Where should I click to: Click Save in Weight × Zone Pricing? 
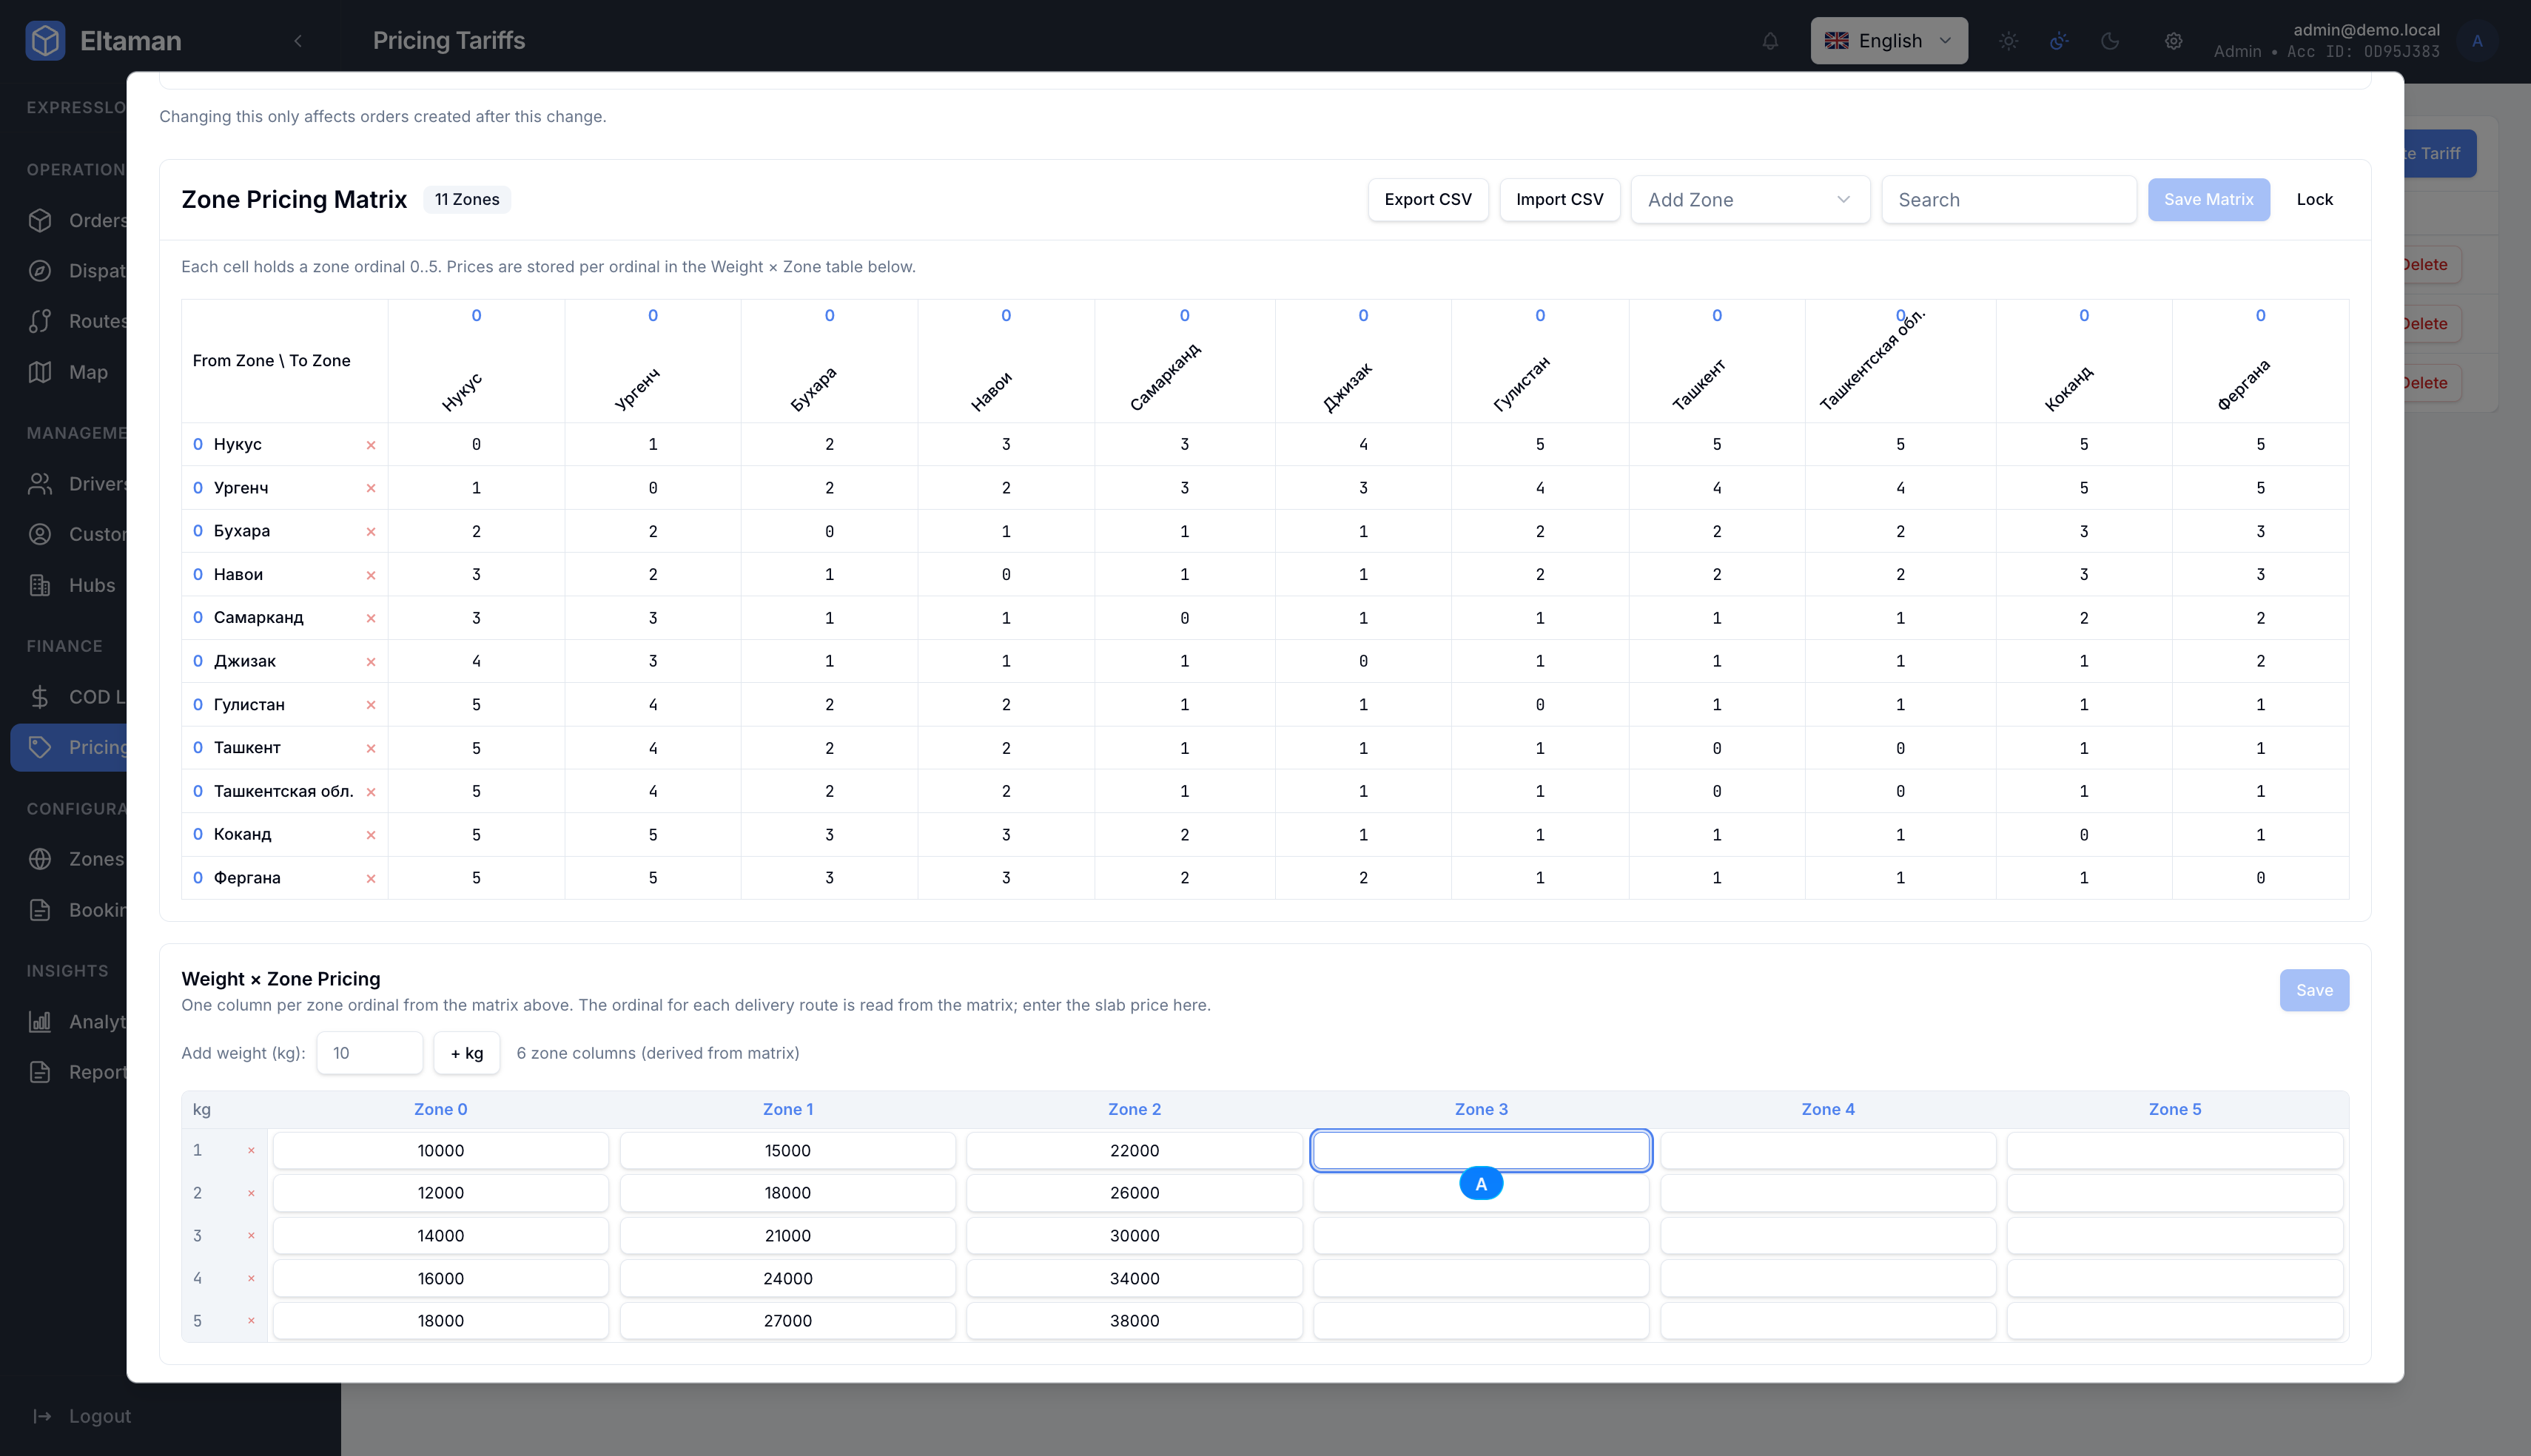coord(2314,990)
